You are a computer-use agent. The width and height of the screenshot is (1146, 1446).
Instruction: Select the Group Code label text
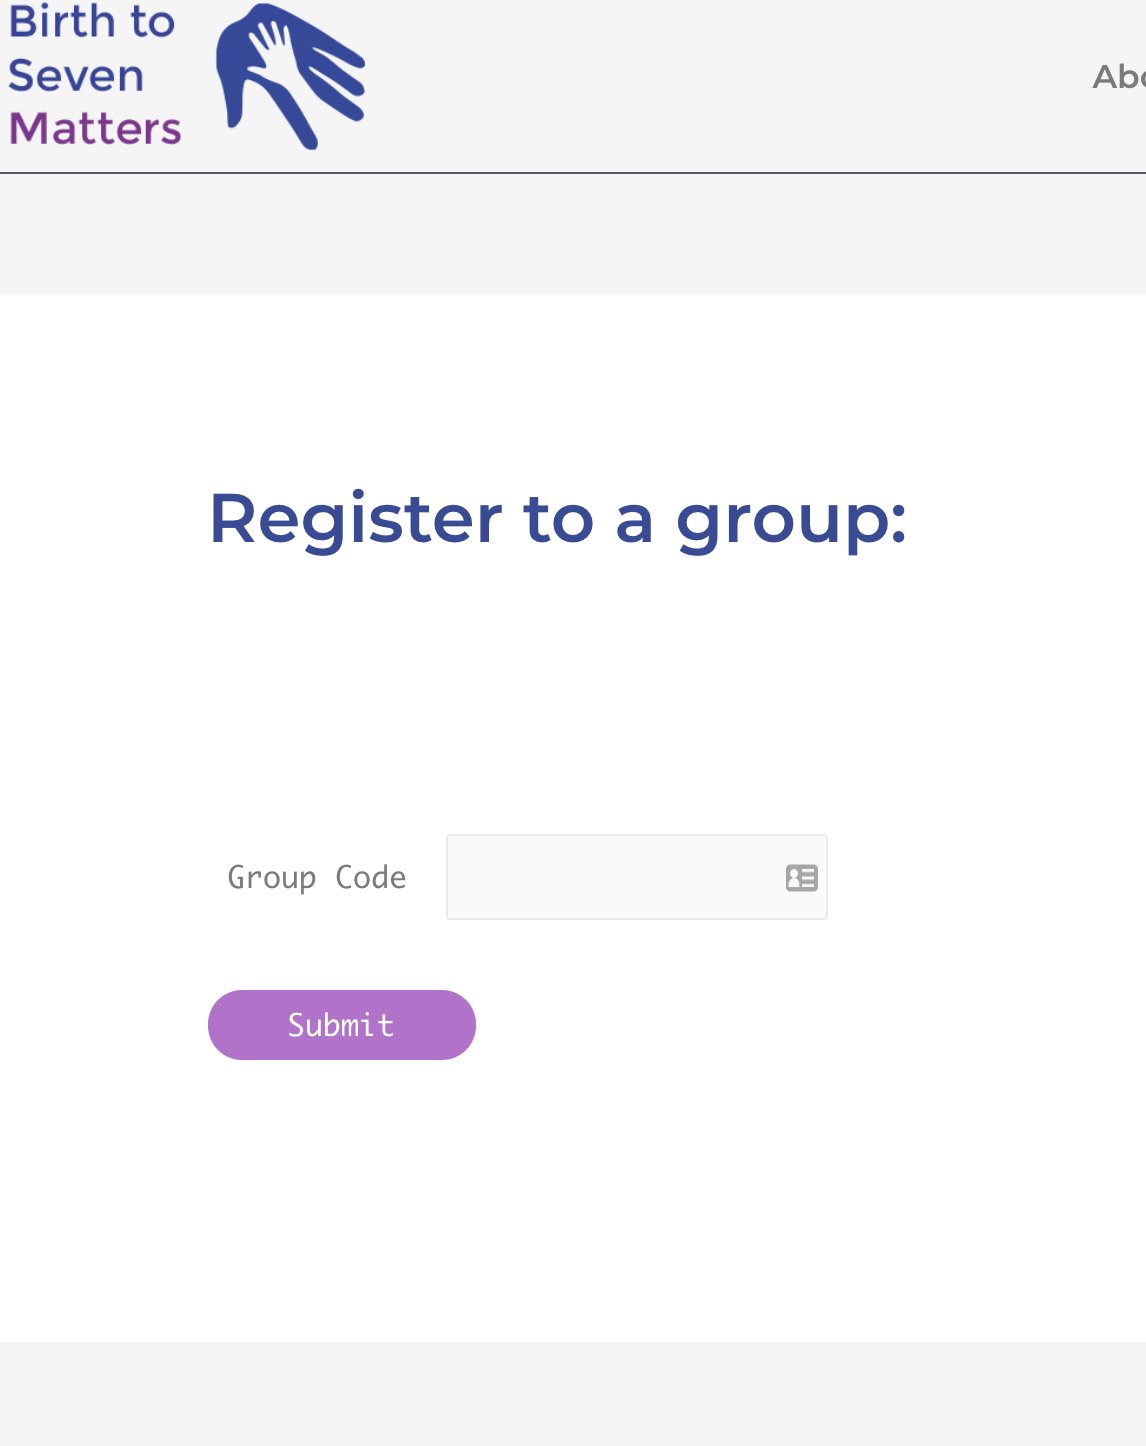click(x=316, y=877)
